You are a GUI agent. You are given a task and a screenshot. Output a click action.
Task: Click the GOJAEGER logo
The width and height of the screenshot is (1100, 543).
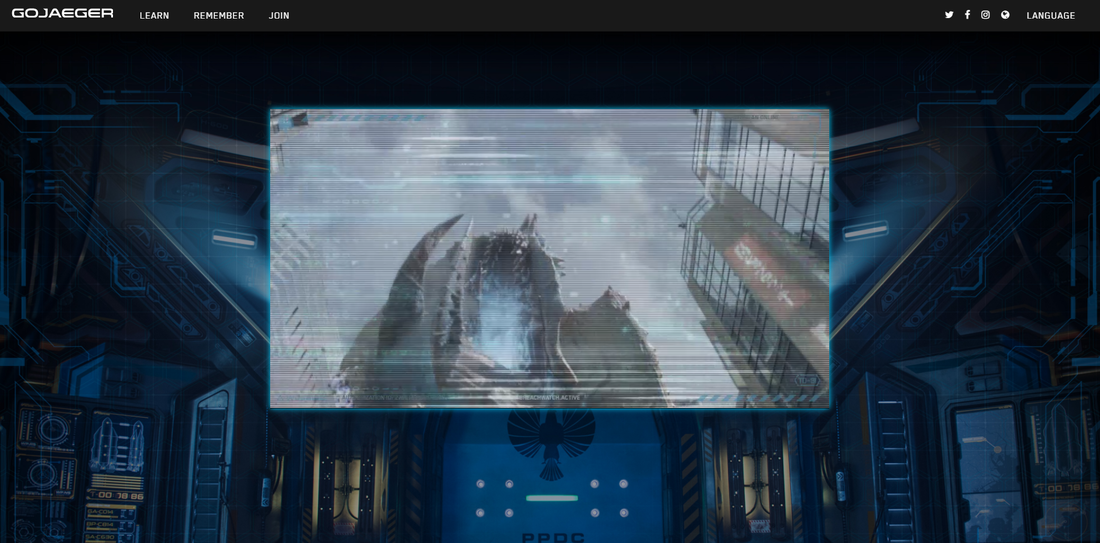coord(62,13)
